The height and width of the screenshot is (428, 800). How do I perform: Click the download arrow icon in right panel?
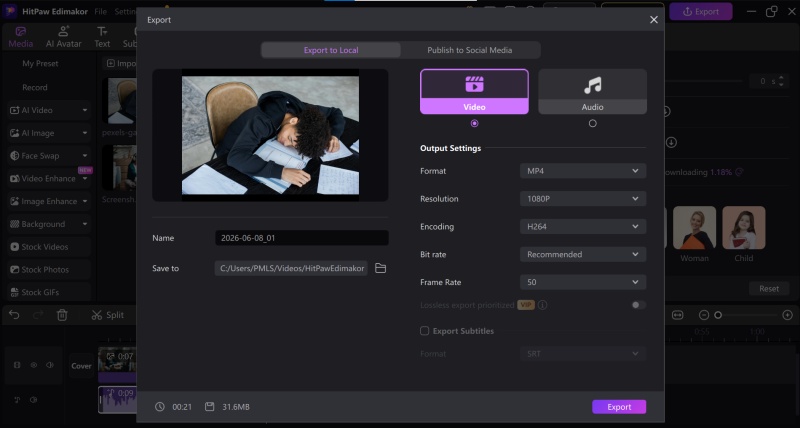671,143
